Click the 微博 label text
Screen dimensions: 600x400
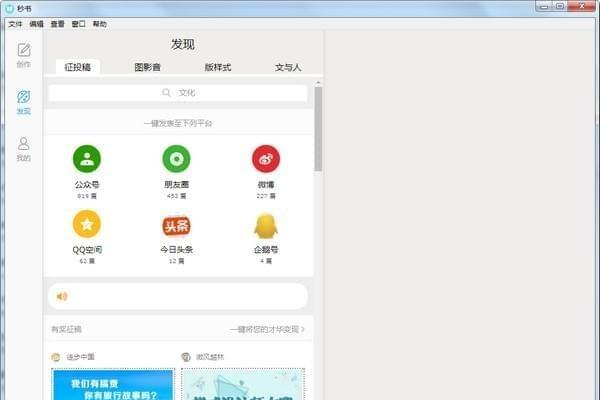(266, 184)
